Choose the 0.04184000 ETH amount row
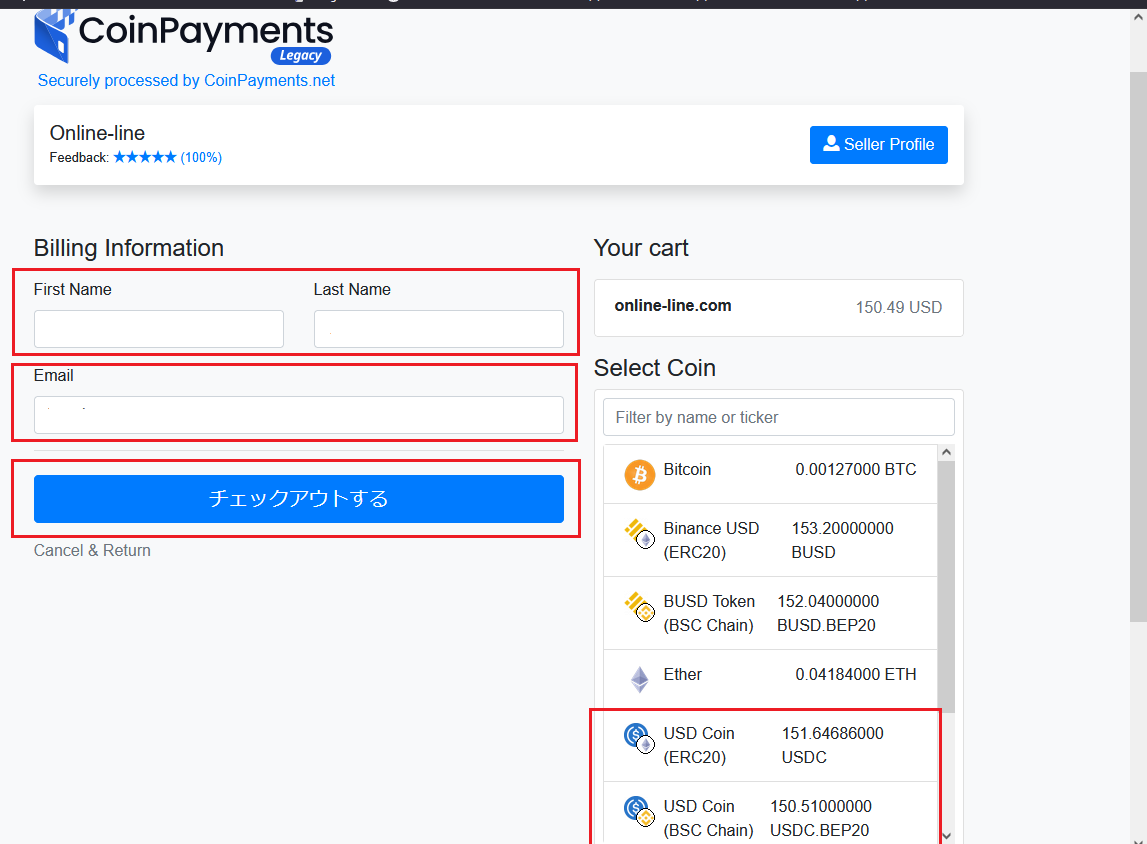Image resolution: width=1147 pixels, height=844 pixels. point(855,675)
